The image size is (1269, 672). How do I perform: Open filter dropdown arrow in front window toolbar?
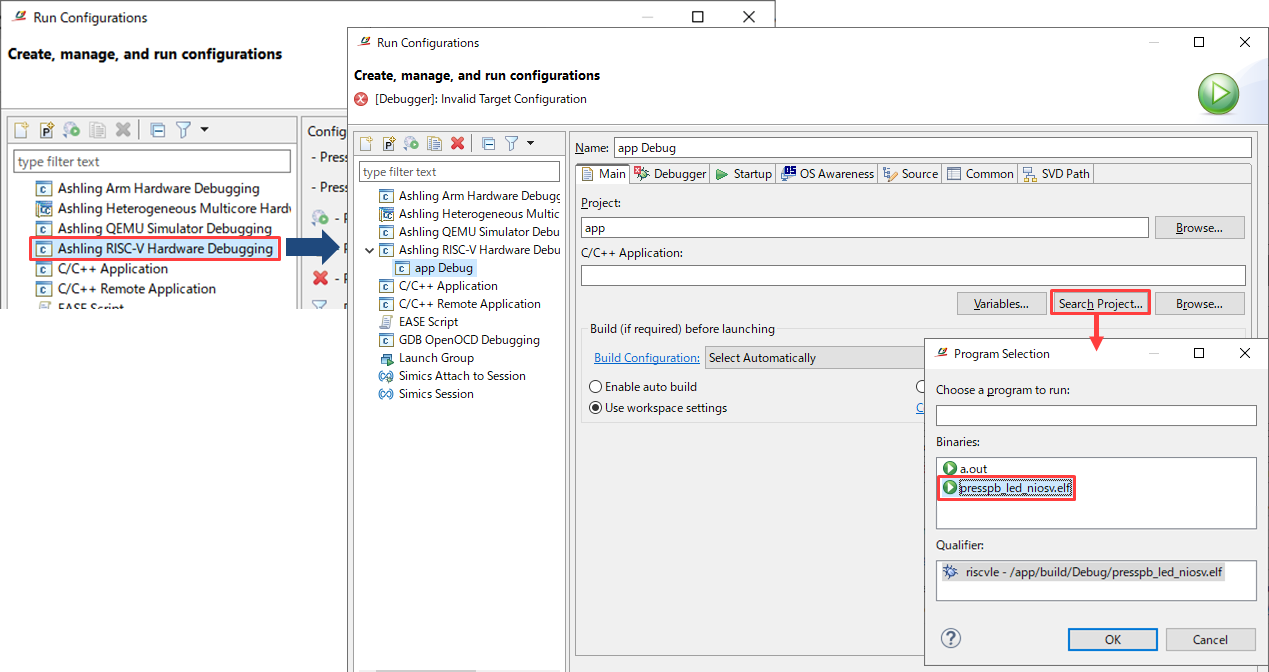(530, 143)
